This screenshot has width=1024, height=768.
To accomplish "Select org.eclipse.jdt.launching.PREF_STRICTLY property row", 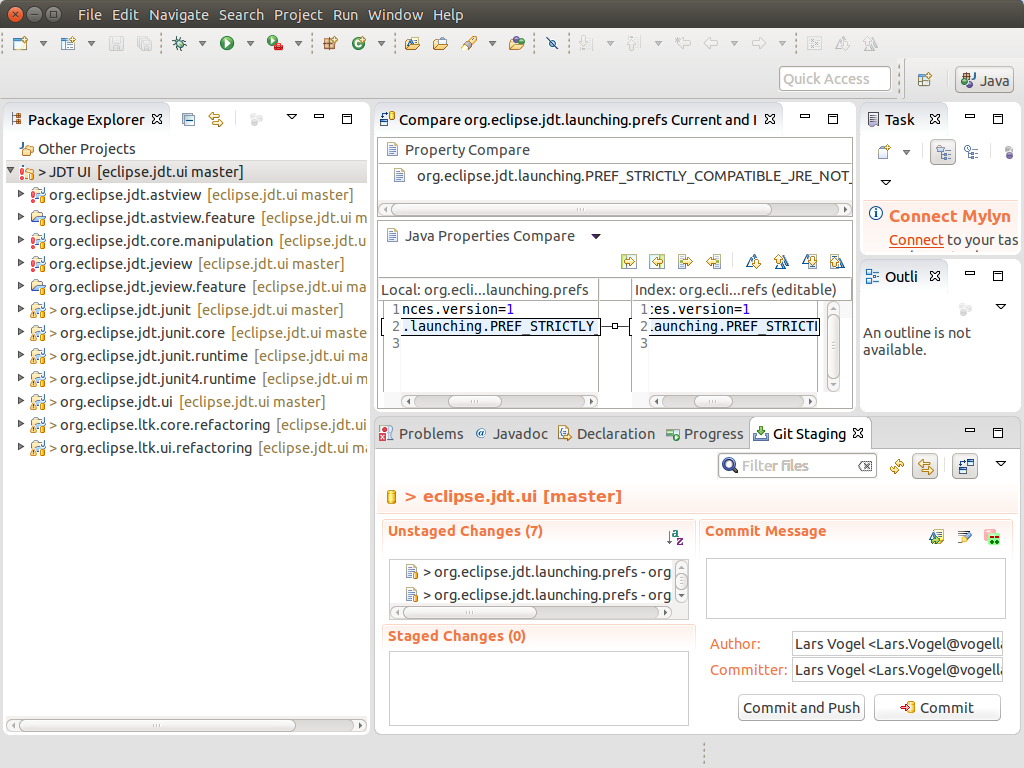I will (615, 176).
